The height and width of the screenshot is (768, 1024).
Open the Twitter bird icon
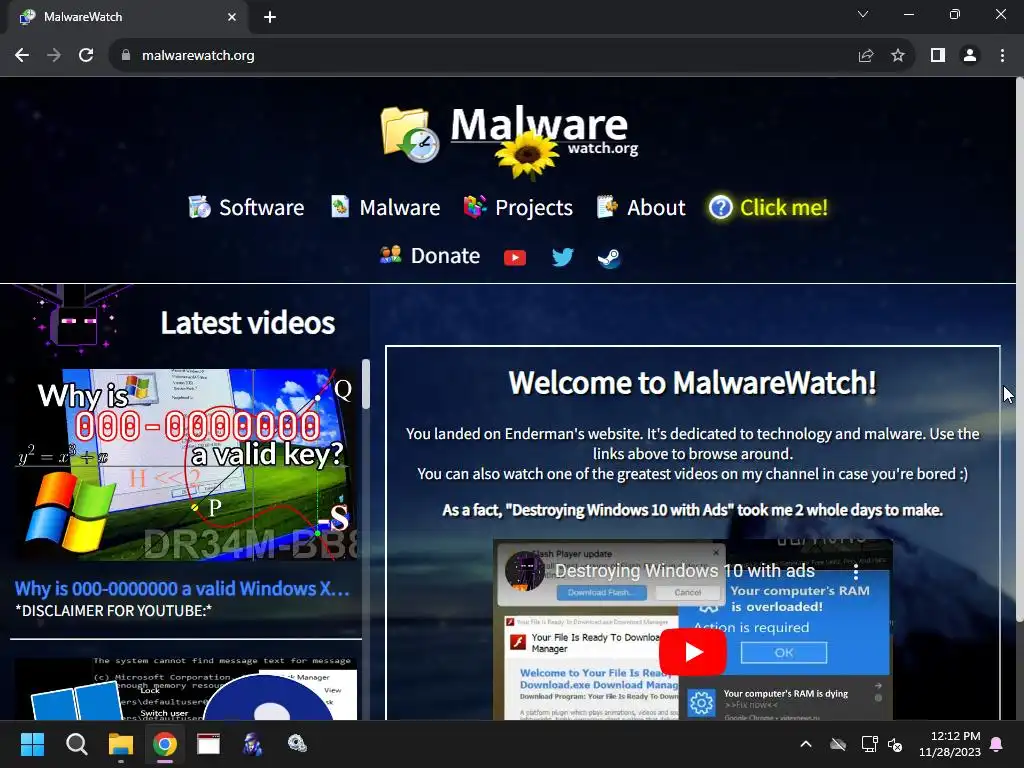tap(562, 257)
